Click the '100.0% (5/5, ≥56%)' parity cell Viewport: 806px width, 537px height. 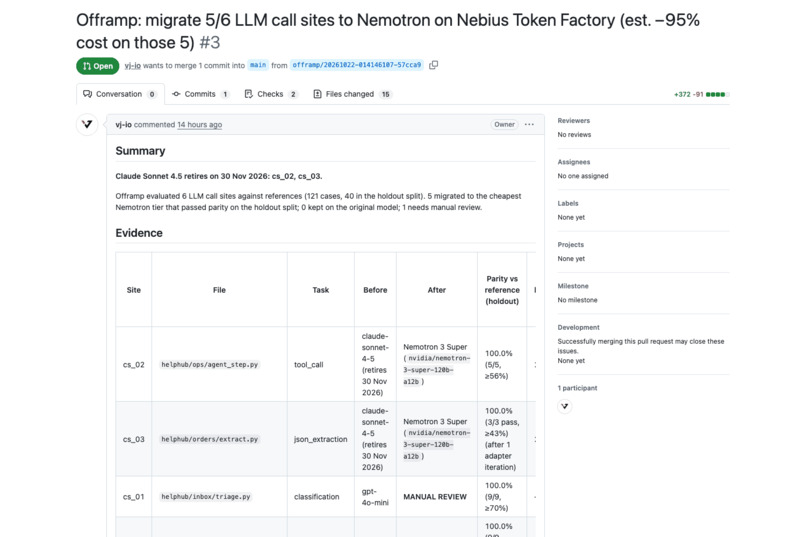coord(502,364)
